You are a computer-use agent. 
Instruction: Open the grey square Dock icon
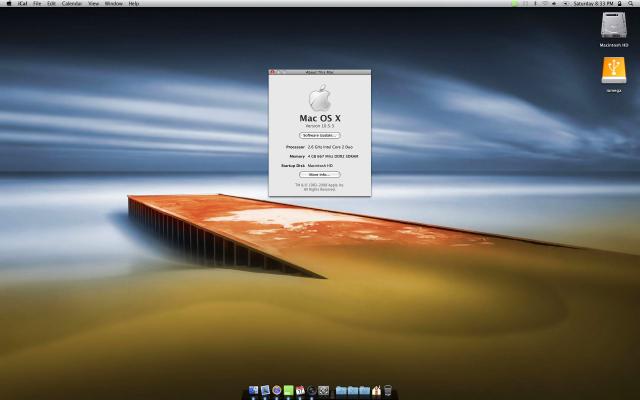[324, 391]
